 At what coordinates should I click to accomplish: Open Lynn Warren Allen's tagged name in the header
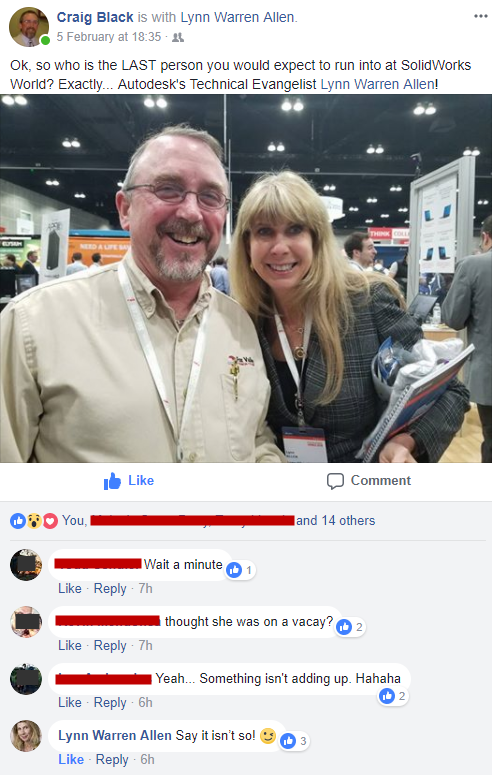237,17
